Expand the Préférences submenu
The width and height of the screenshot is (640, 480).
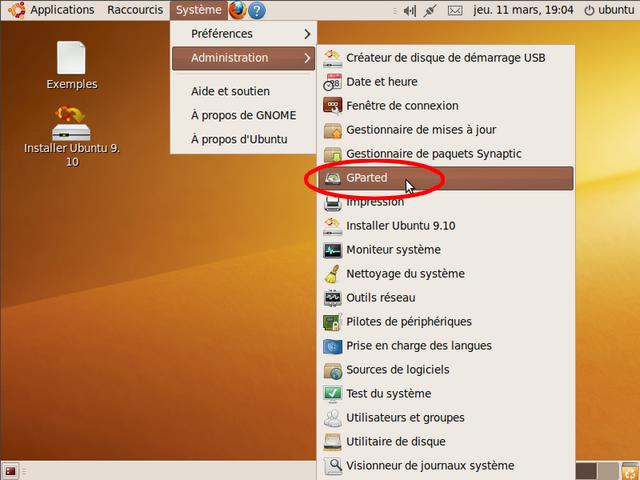(x=243, y=34)
